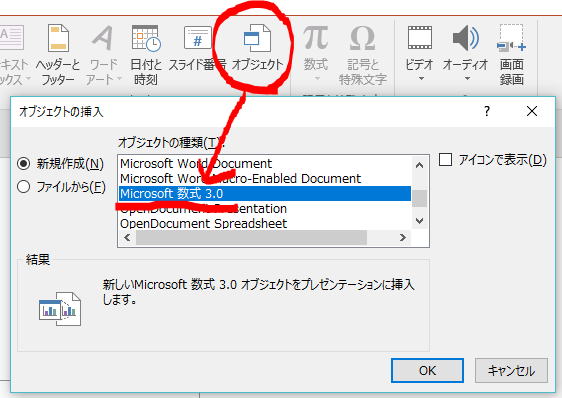Click the horizontal scroll left arrow
The image size is (562, 398).
point(127,237)
